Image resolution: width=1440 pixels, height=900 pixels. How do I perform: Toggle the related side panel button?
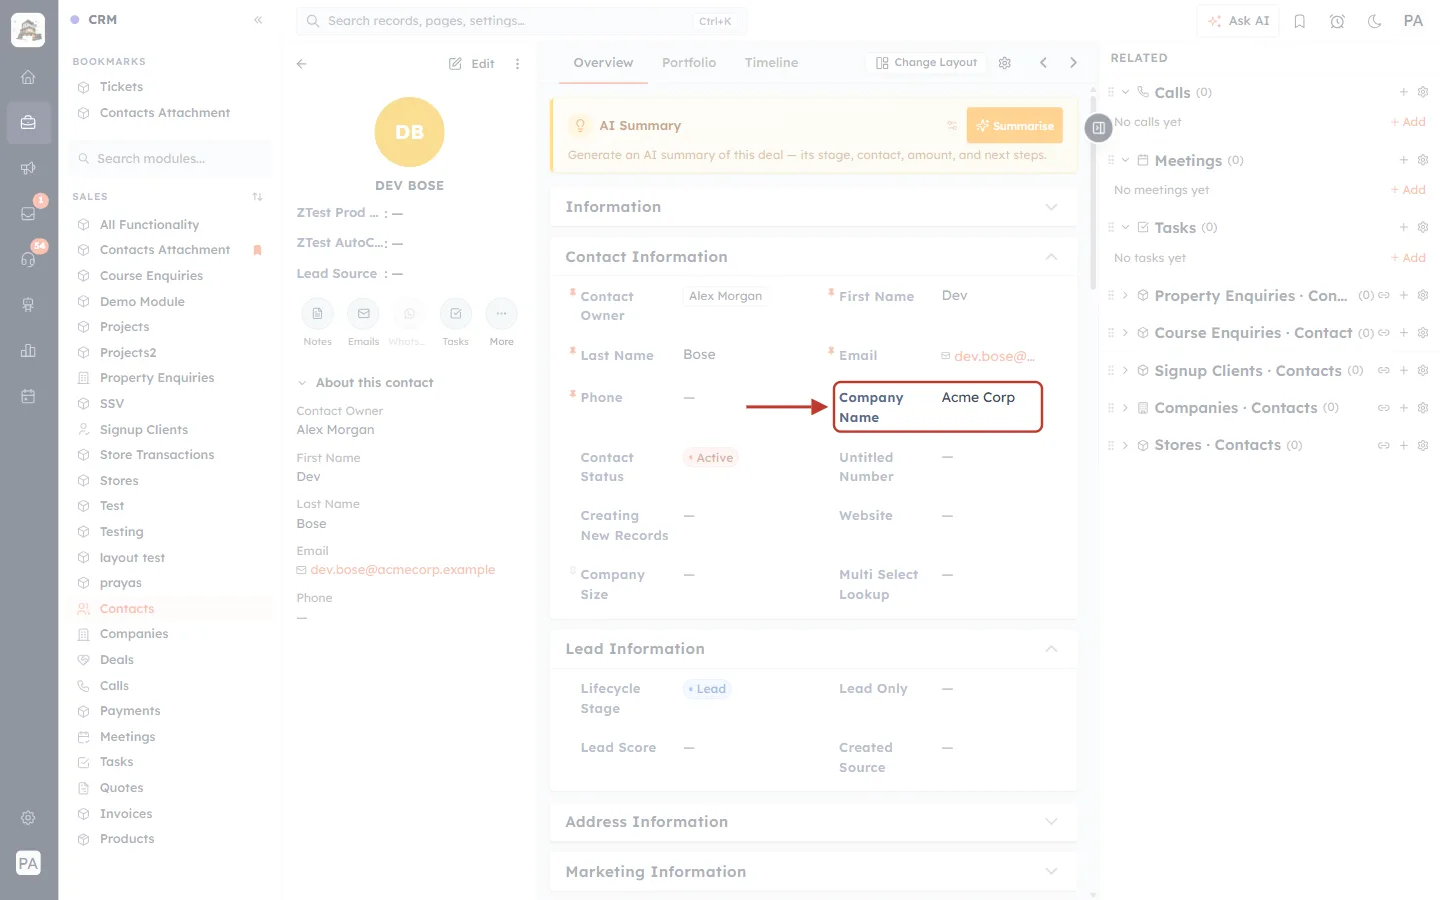point(1098,128)
